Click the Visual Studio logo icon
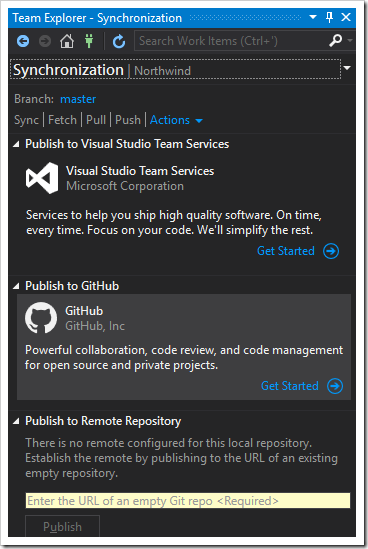This screenshot has width=368, height=549. coord(42,178)
